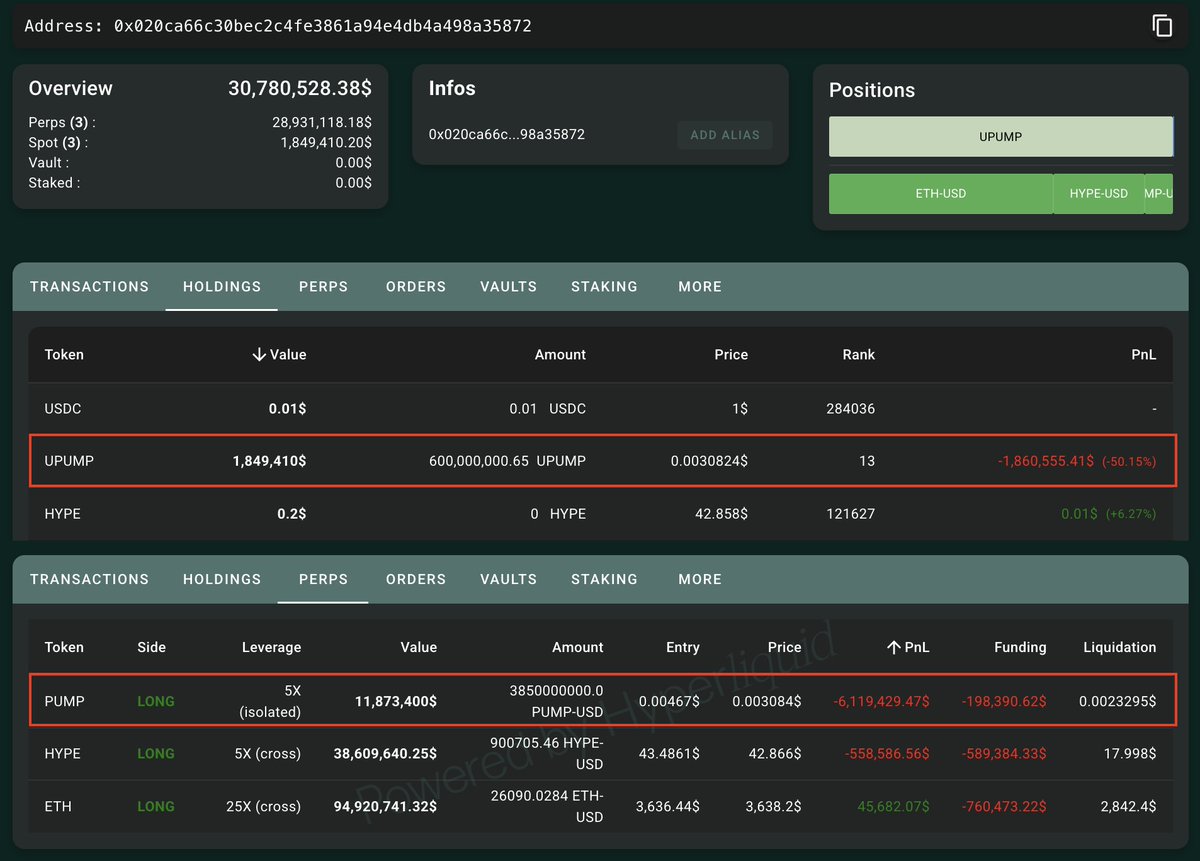Click the HYPE position value 38,609,640.25$
The image size is (1200, 861).
point(385,753)
